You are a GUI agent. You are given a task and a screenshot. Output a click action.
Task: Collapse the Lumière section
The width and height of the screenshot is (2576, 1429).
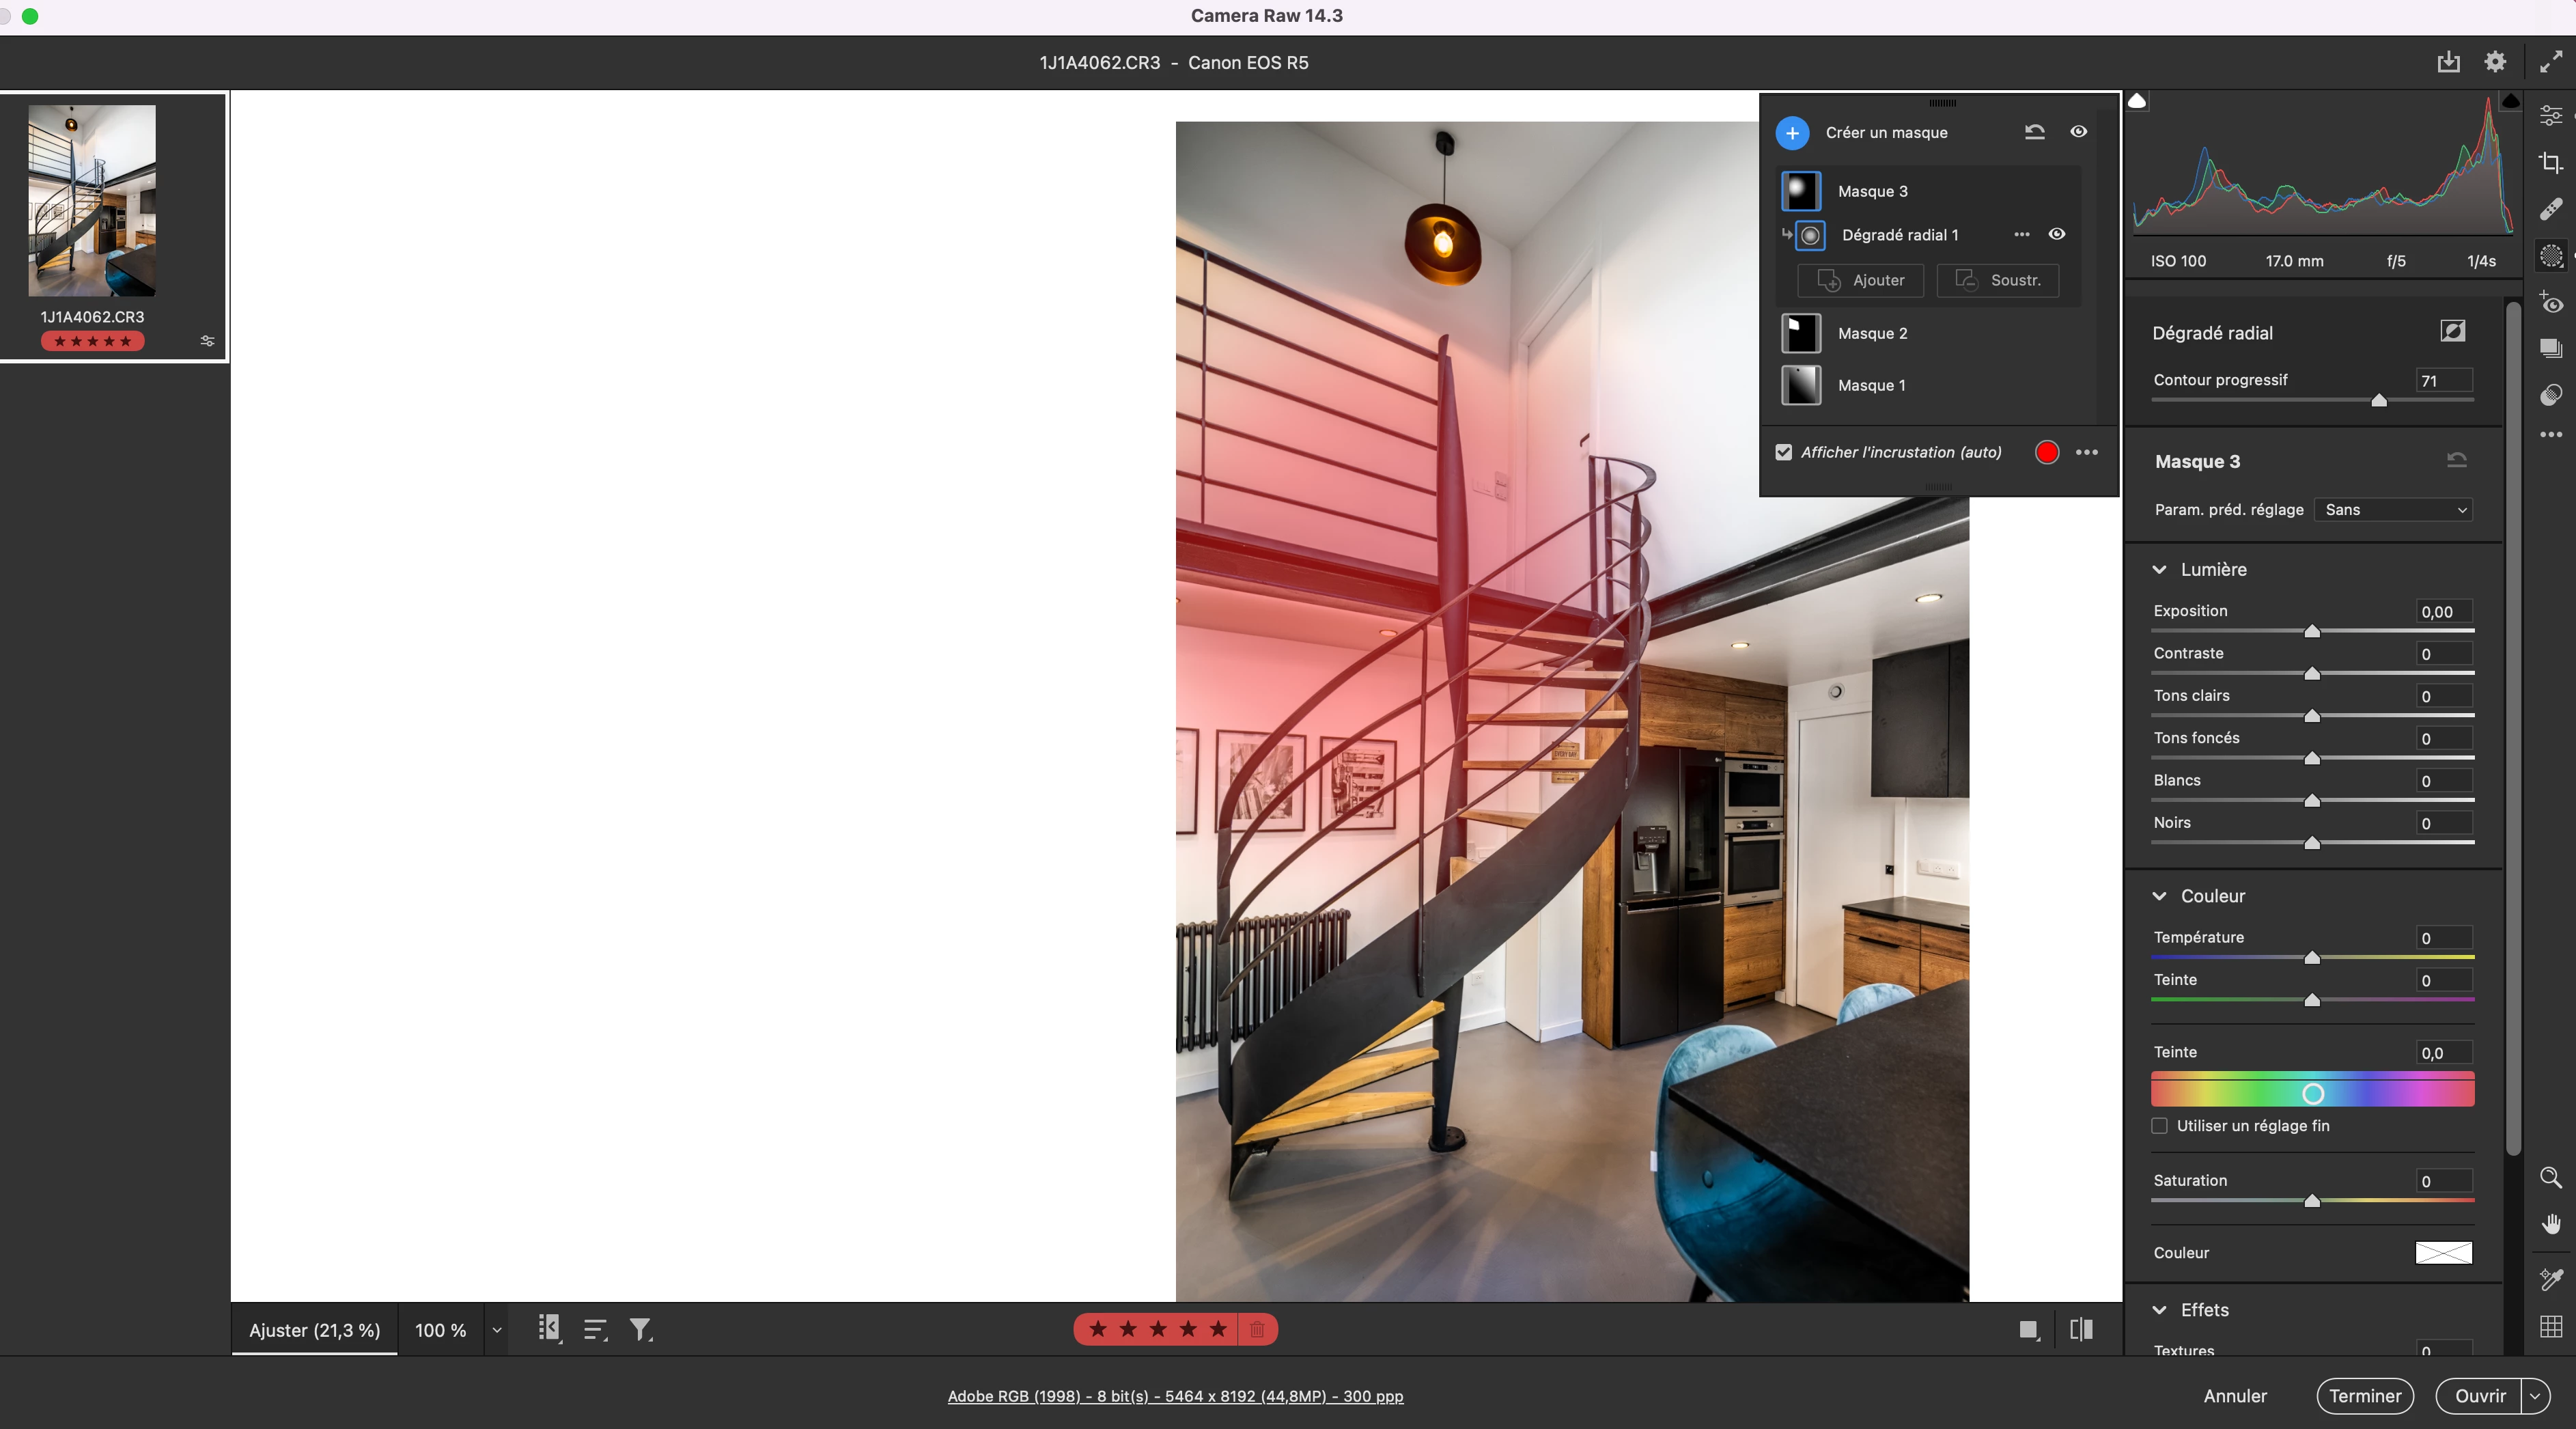(x=2160, y=569)
